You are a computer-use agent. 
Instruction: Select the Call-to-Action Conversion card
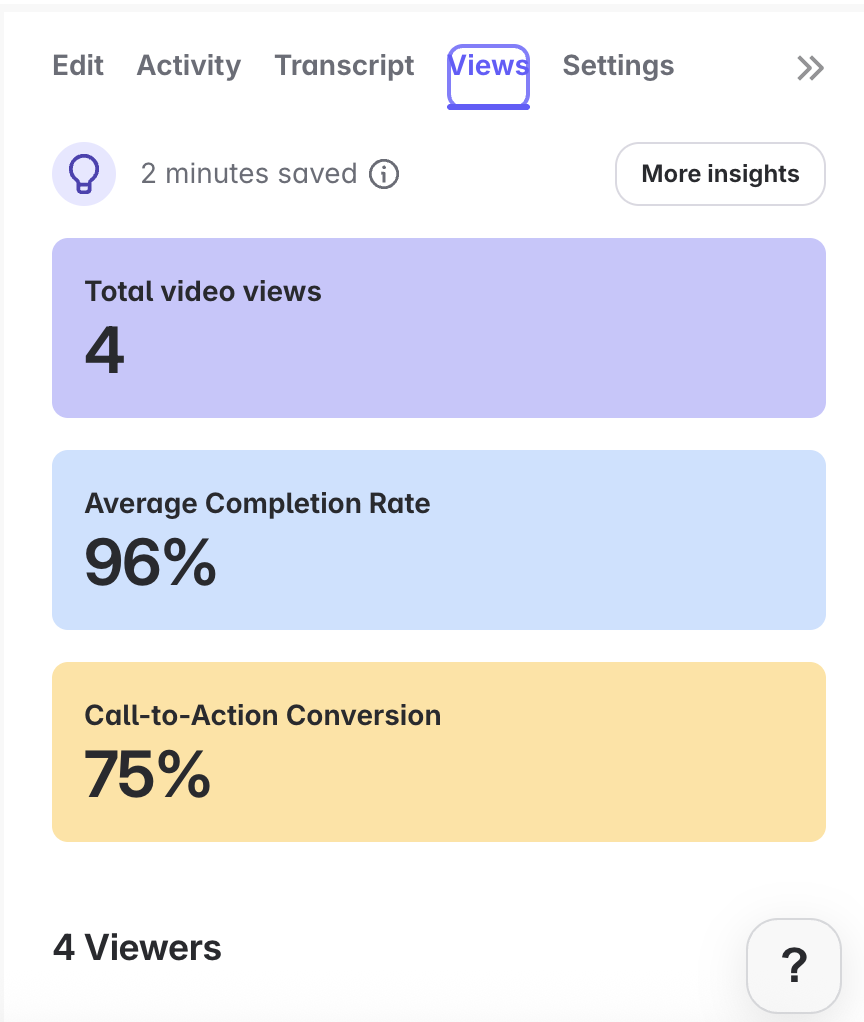point(438,751)
